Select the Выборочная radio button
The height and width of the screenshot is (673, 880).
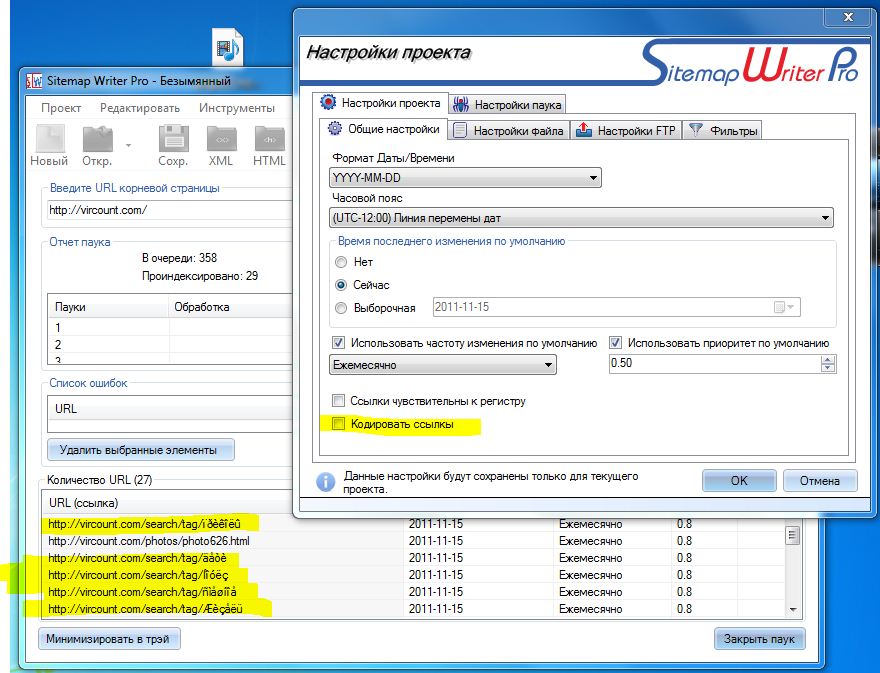point(341,308)
